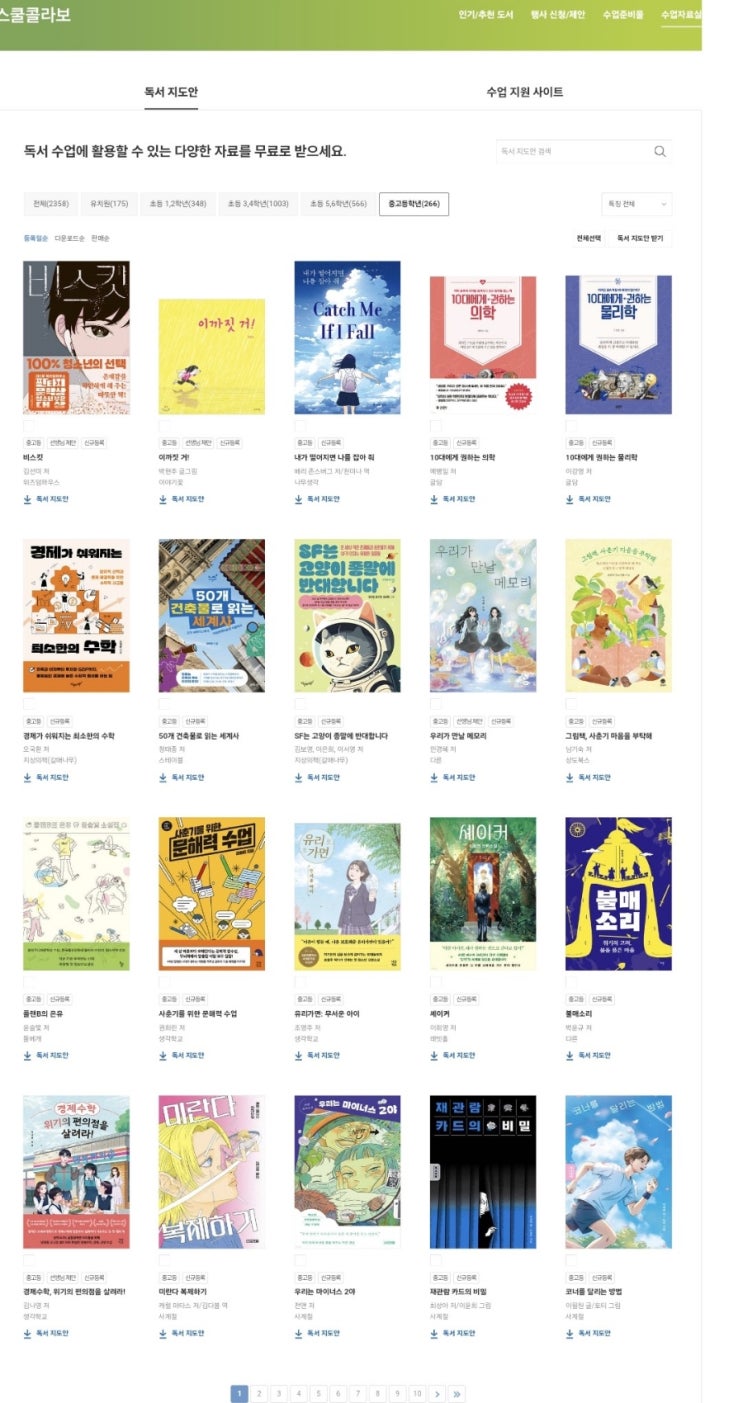Sort by 다운로드순
743x1403 pixels.
(69, 239)
